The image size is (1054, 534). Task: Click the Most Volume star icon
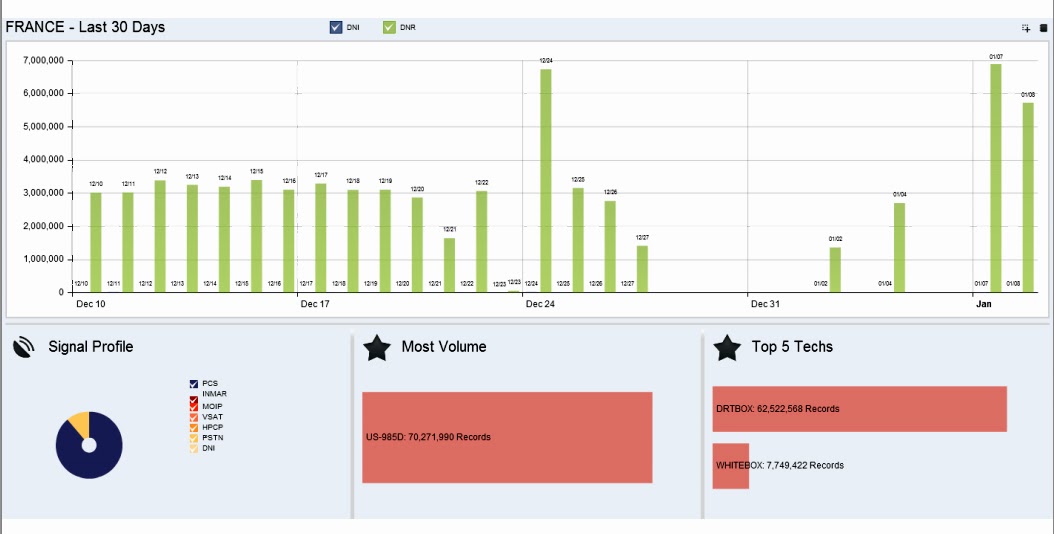click(376, 348)
